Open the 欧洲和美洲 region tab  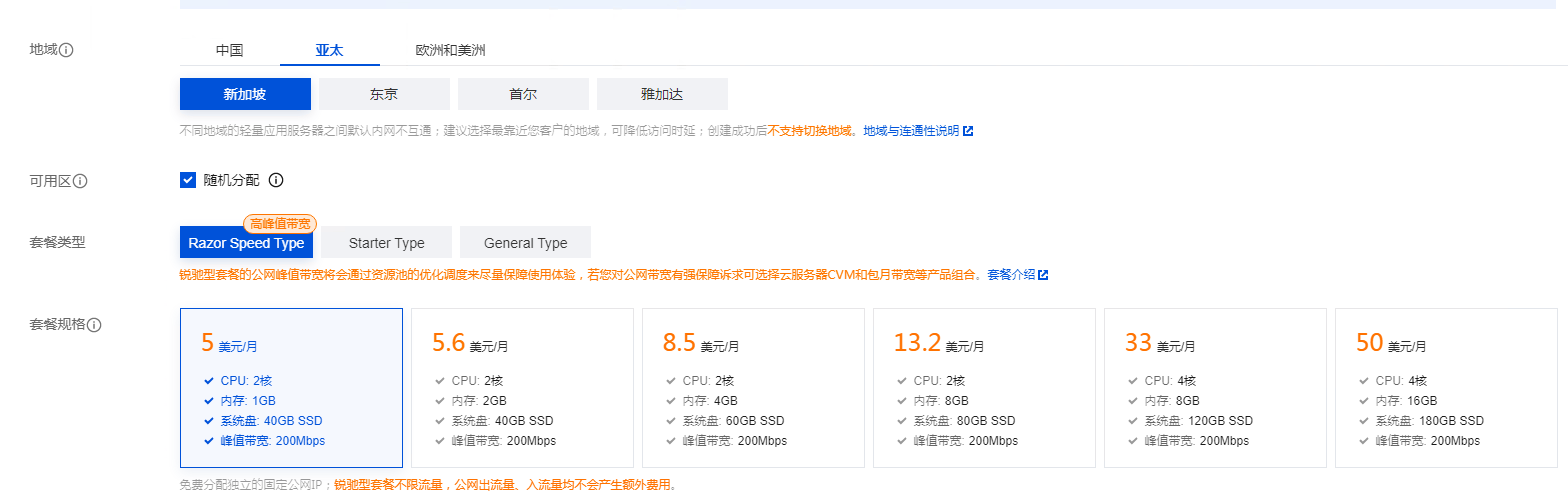(450, 50)
